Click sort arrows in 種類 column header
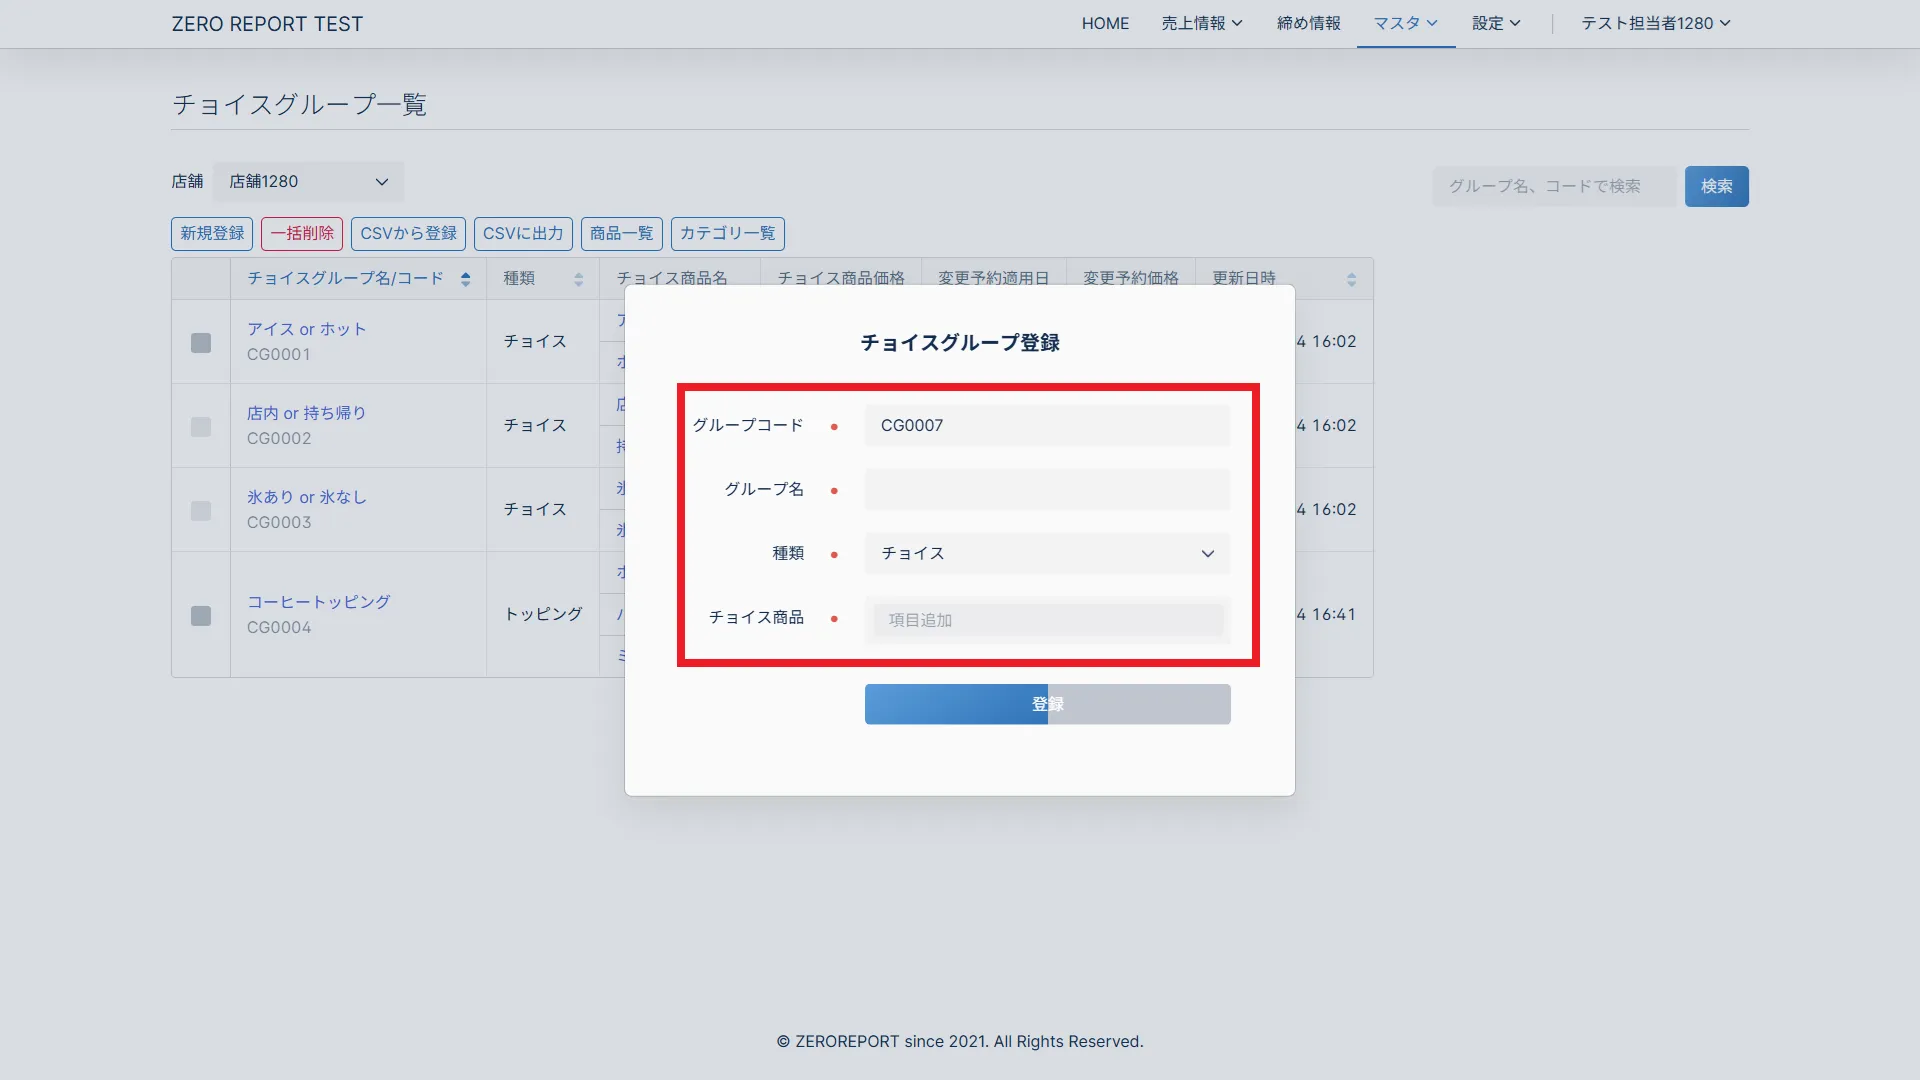This screenshot has height=1080, width=1920. point(578,279)
